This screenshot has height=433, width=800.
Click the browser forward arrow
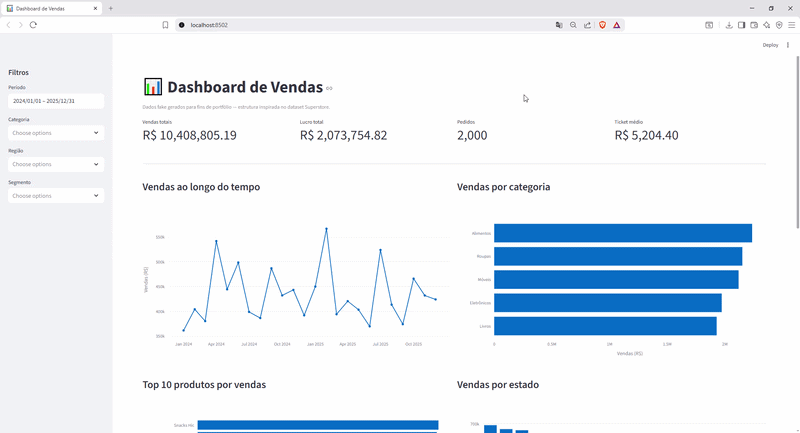point(21,25)
